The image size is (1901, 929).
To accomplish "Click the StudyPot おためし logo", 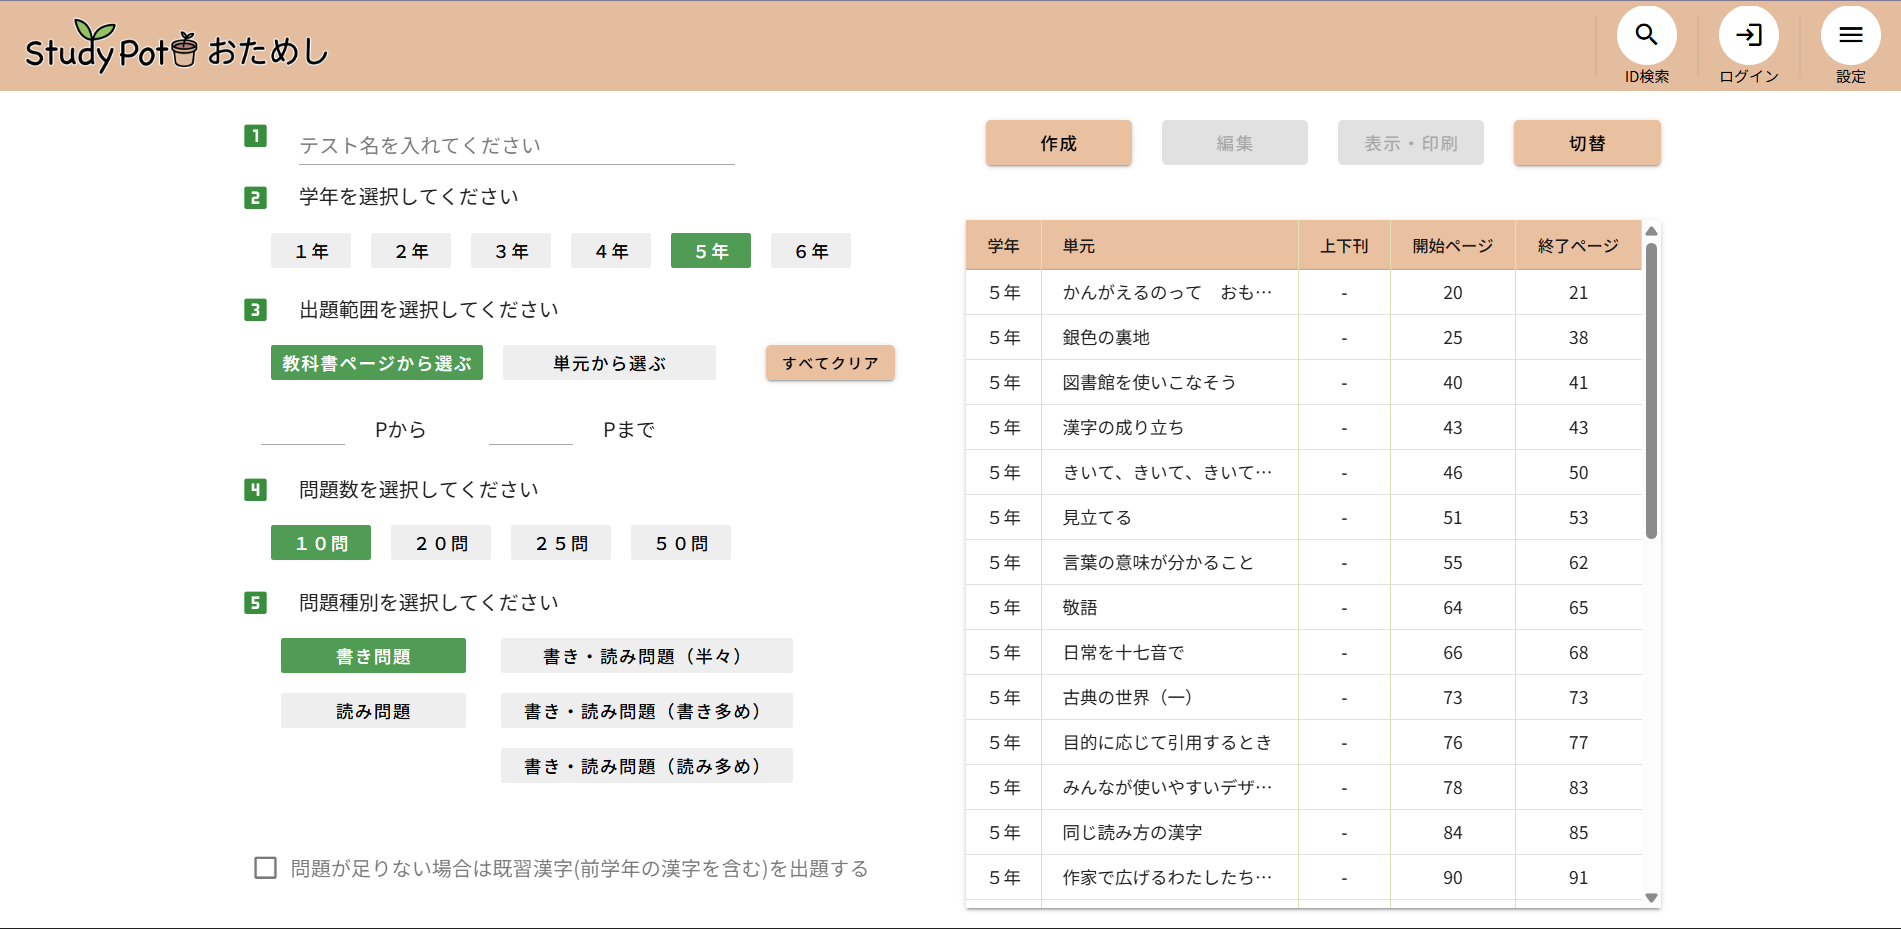I will (177, 48).
